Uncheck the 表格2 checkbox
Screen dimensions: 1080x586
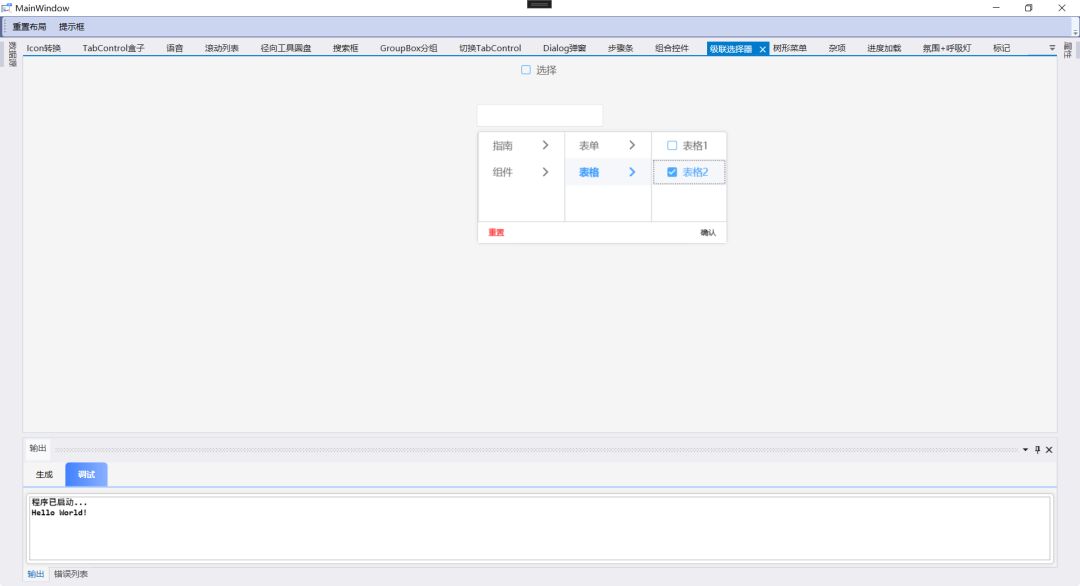(x=672, y=172)
